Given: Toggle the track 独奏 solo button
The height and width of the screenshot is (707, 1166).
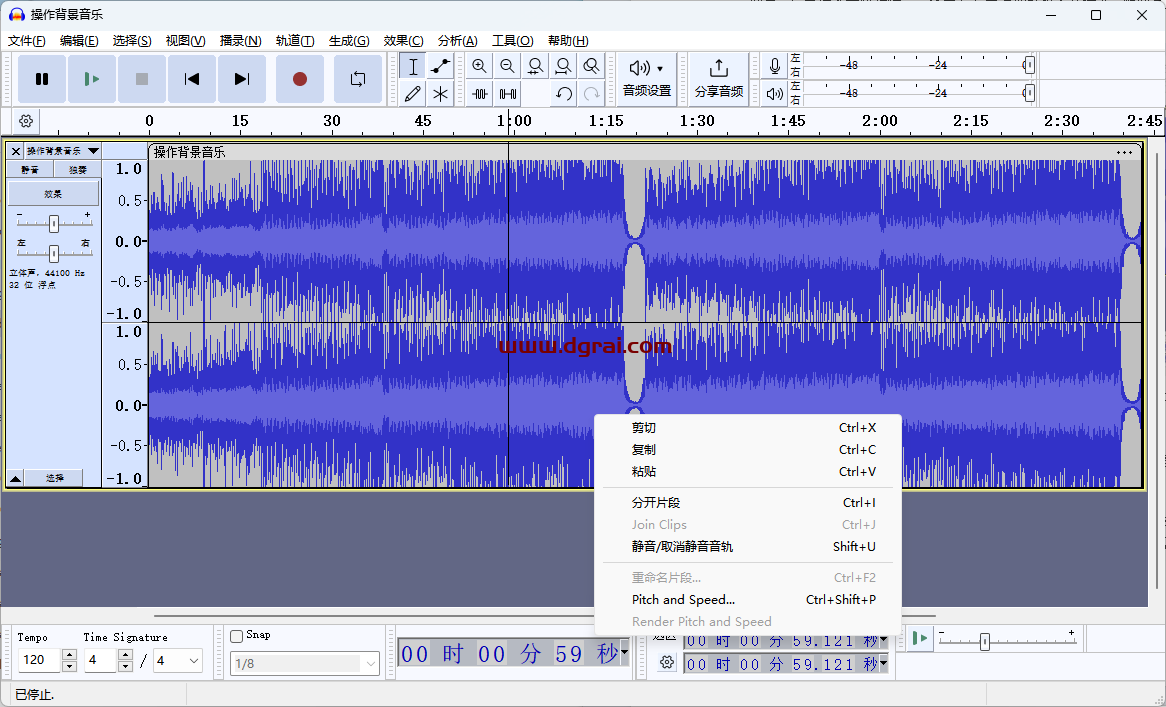Looking at the screenshot, I should pyautogui.click(x=77, y=170).
